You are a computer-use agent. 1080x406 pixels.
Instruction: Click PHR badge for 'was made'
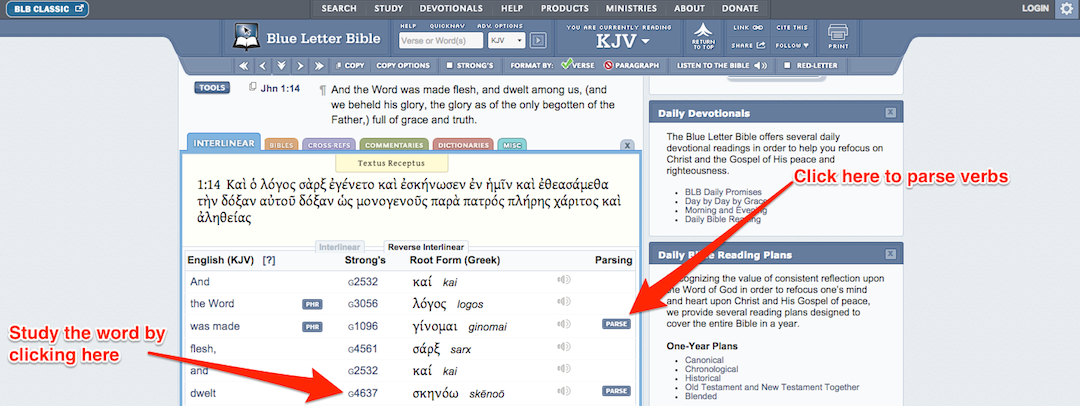coord(312,327)
